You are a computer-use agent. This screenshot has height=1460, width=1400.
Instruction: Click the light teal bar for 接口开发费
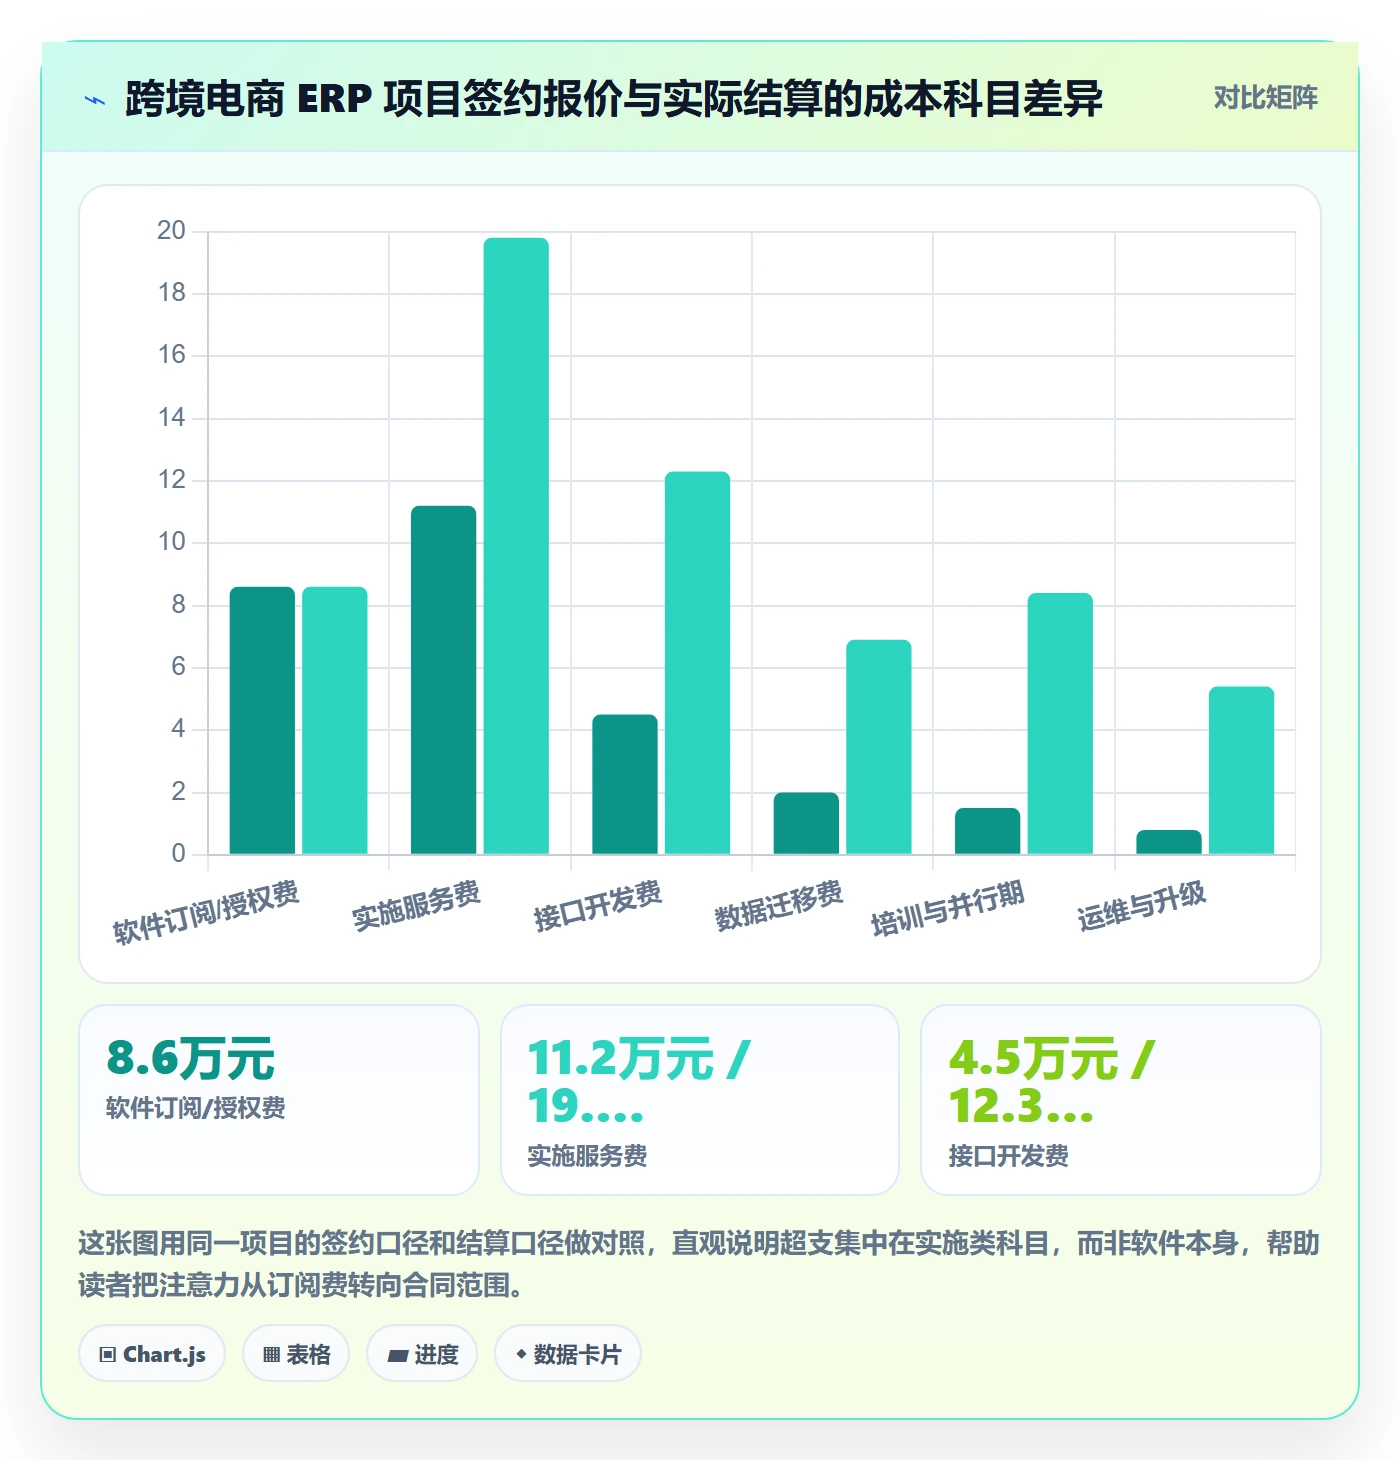[x=697, y=663]
